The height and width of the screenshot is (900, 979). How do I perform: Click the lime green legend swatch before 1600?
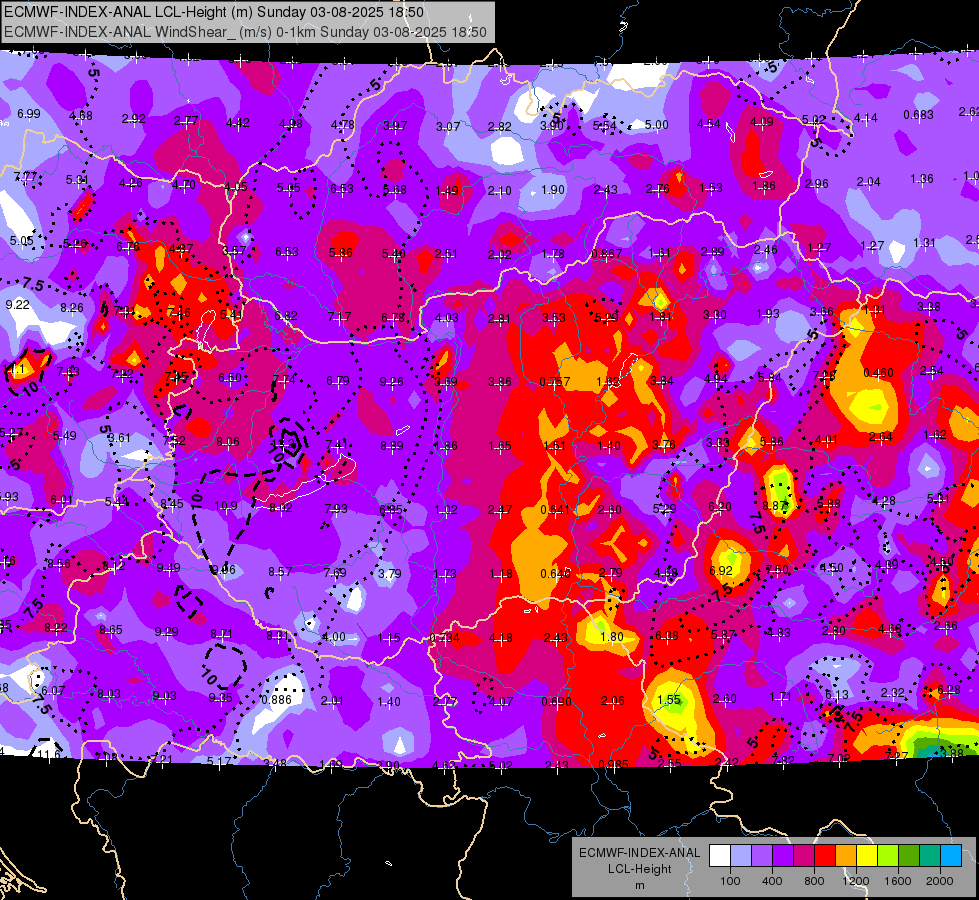[x=888, y=855]
